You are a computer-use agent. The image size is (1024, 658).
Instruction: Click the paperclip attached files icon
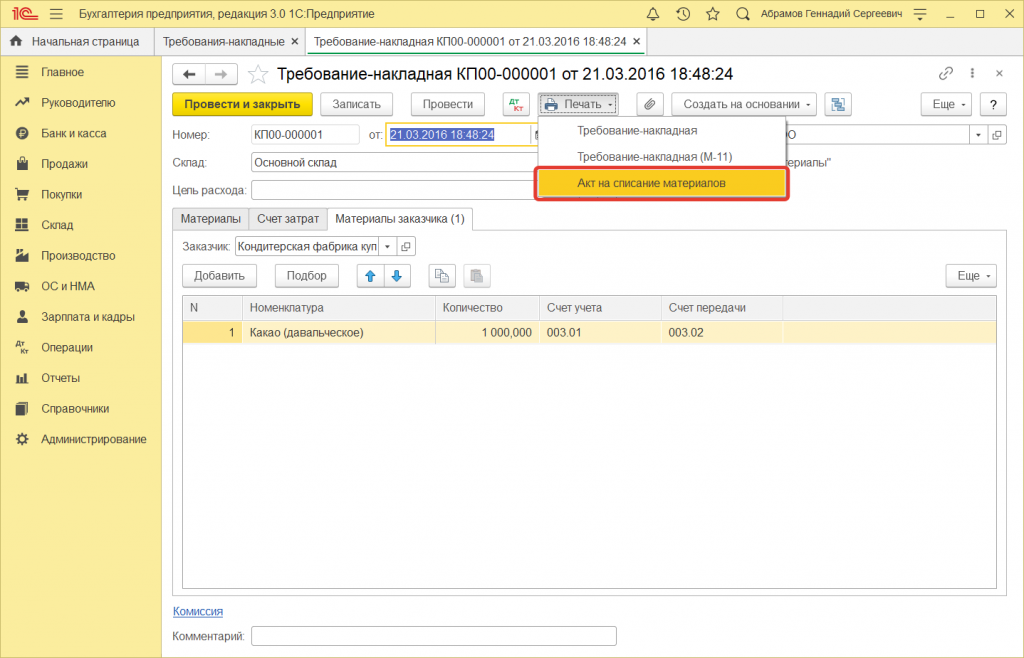pos(650,104)
